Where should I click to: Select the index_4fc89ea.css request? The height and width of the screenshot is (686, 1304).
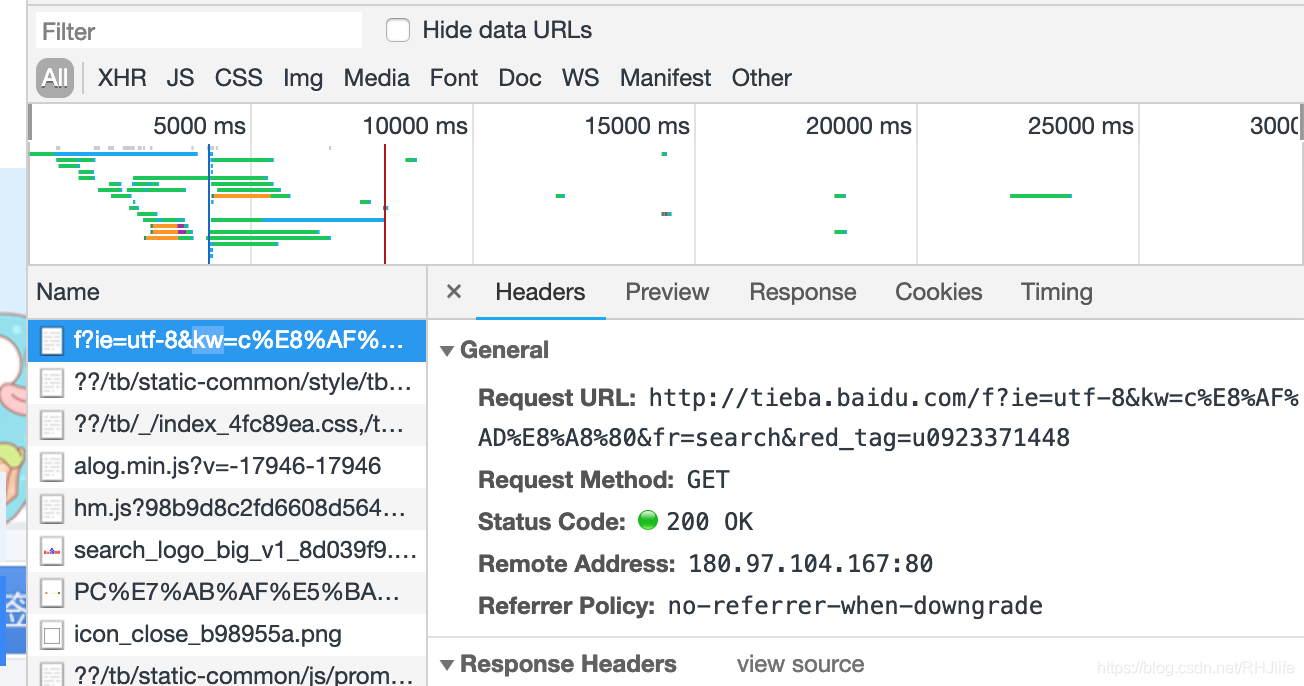(227, 424)
